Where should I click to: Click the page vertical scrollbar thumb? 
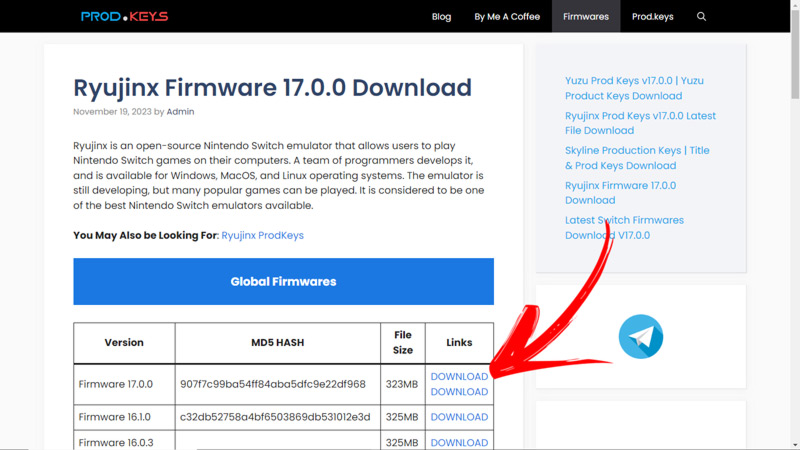[795, 54]
